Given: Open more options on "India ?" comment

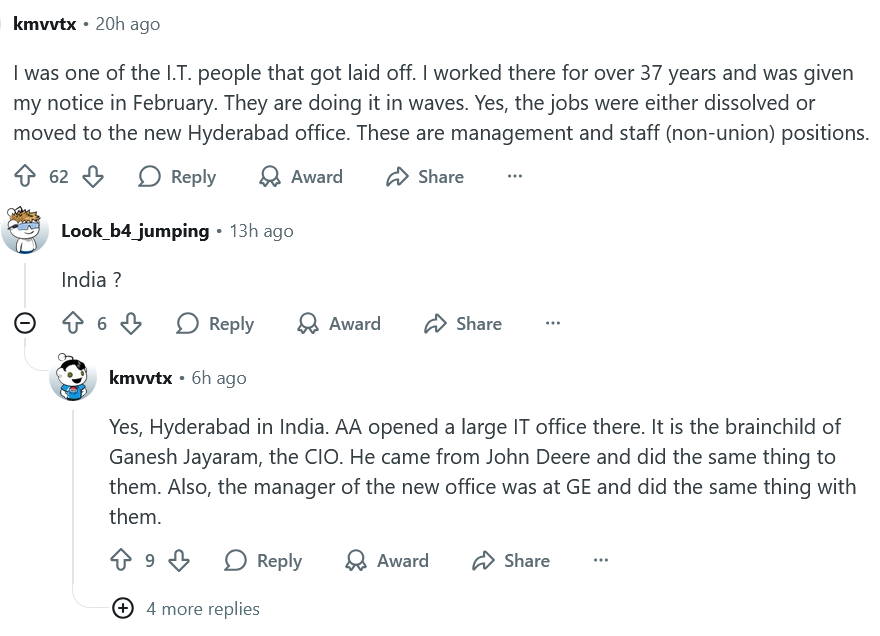Looking at the screenshot, I should click(x=553, y=324).
